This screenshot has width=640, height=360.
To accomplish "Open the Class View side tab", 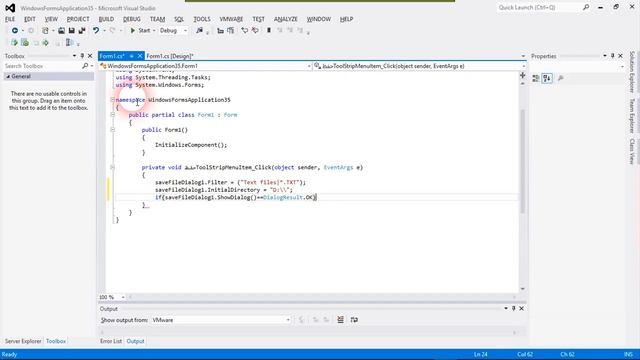I will pos(632,151).
